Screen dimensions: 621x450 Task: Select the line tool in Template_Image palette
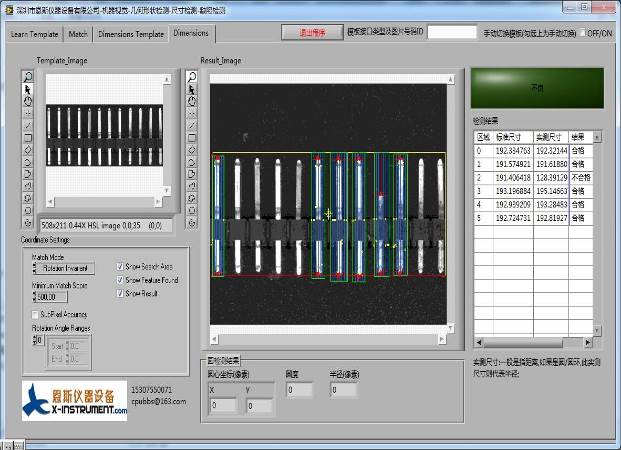pyautogui.click(x=27, y=125)
